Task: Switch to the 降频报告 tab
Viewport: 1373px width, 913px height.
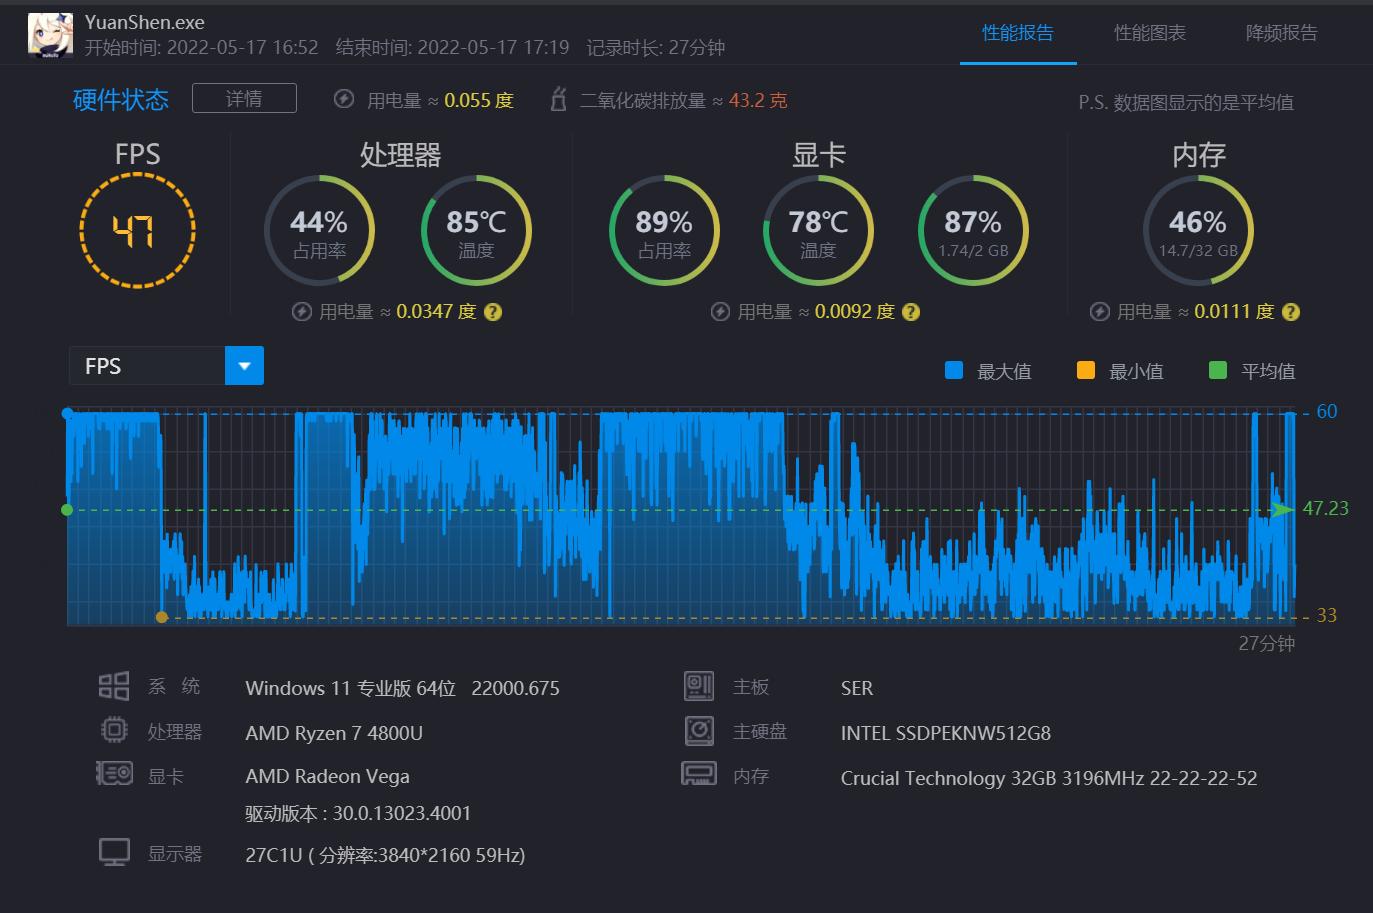Action: point(1281,33)
